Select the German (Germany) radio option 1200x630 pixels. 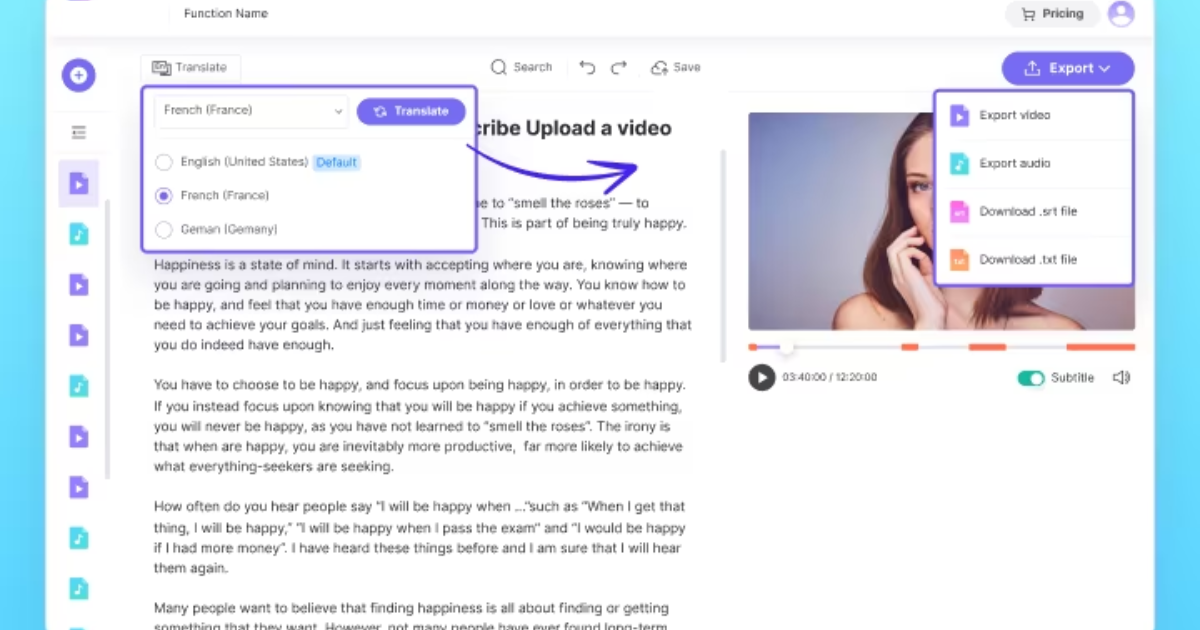(164, 229)
